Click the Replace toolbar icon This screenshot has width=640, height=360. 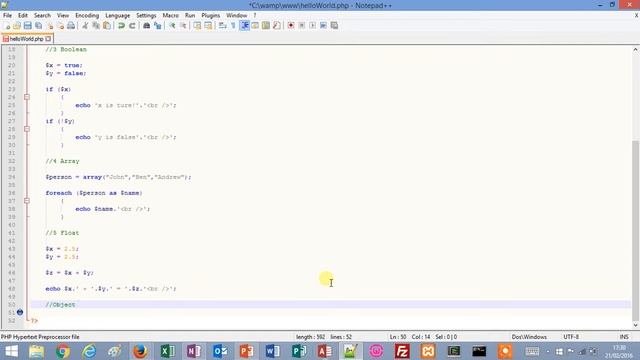157,26
